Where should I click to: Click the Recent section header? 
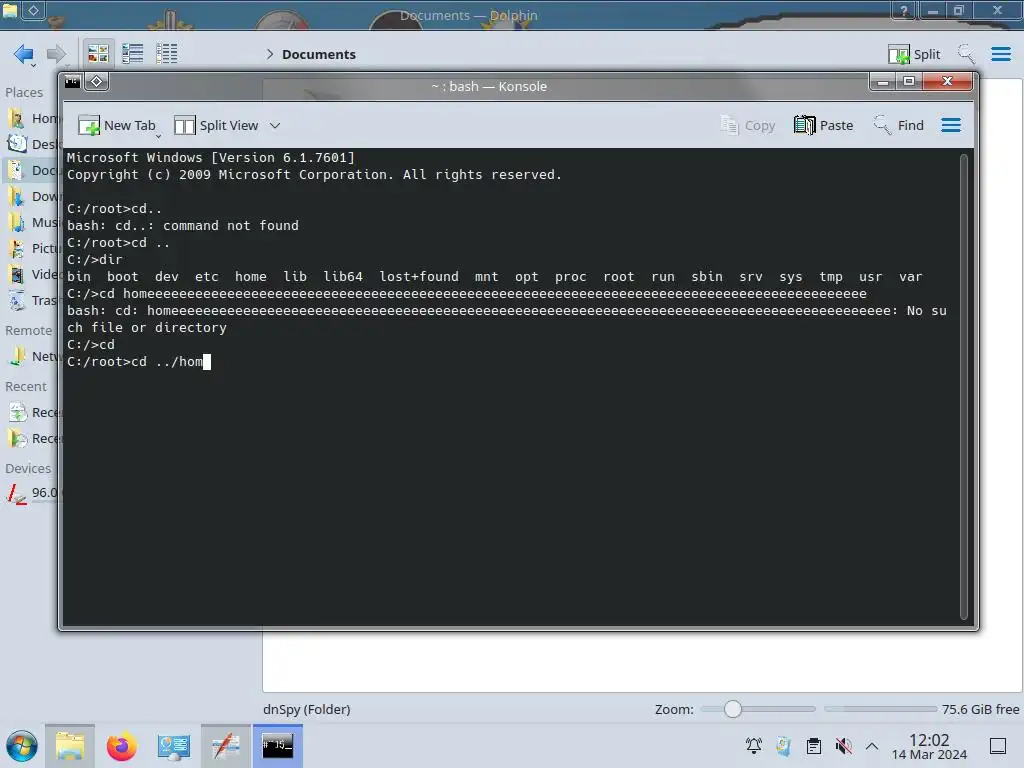(26, 387)
